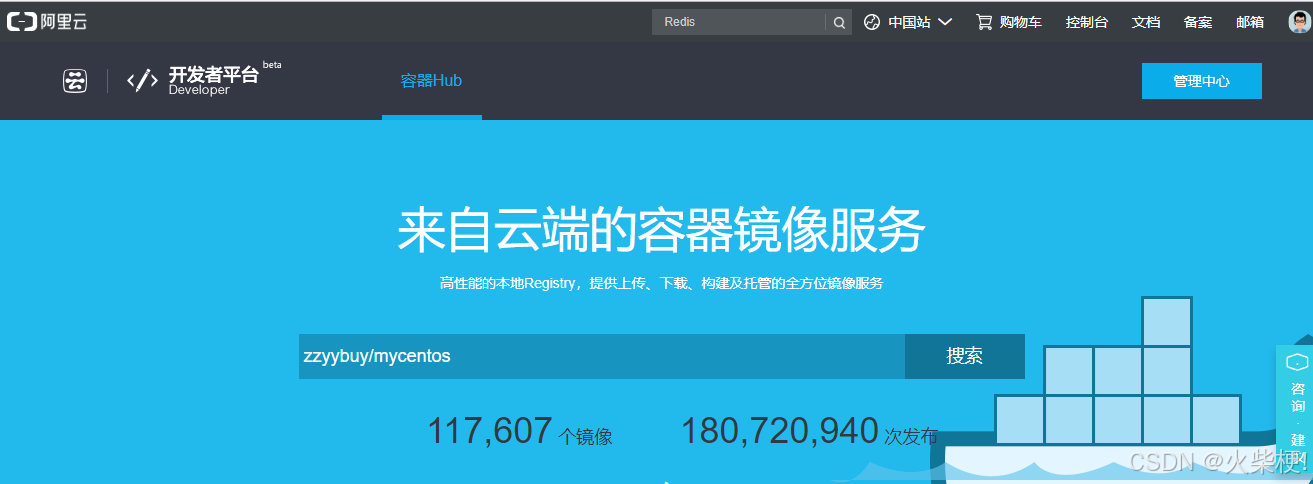The width and height of the screenshot is (1313, 484).
Task: Open the 控制台 console link
Action: (1087, 22)
